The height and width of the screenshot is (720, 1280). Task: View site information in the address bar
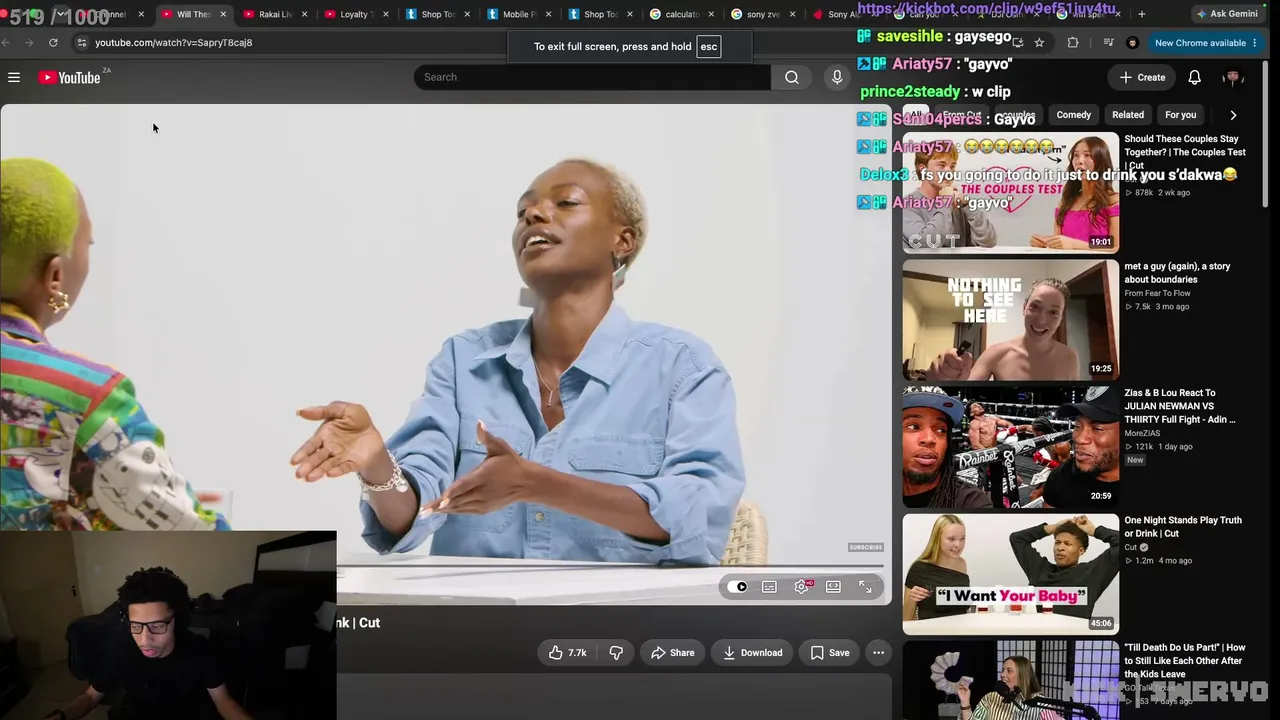coord(82,43)
